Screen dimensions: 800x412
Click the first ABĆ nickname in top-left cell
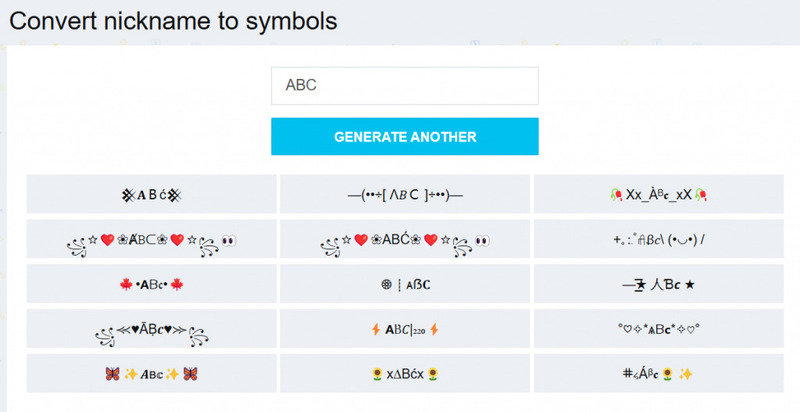click(x=152, y=194)
